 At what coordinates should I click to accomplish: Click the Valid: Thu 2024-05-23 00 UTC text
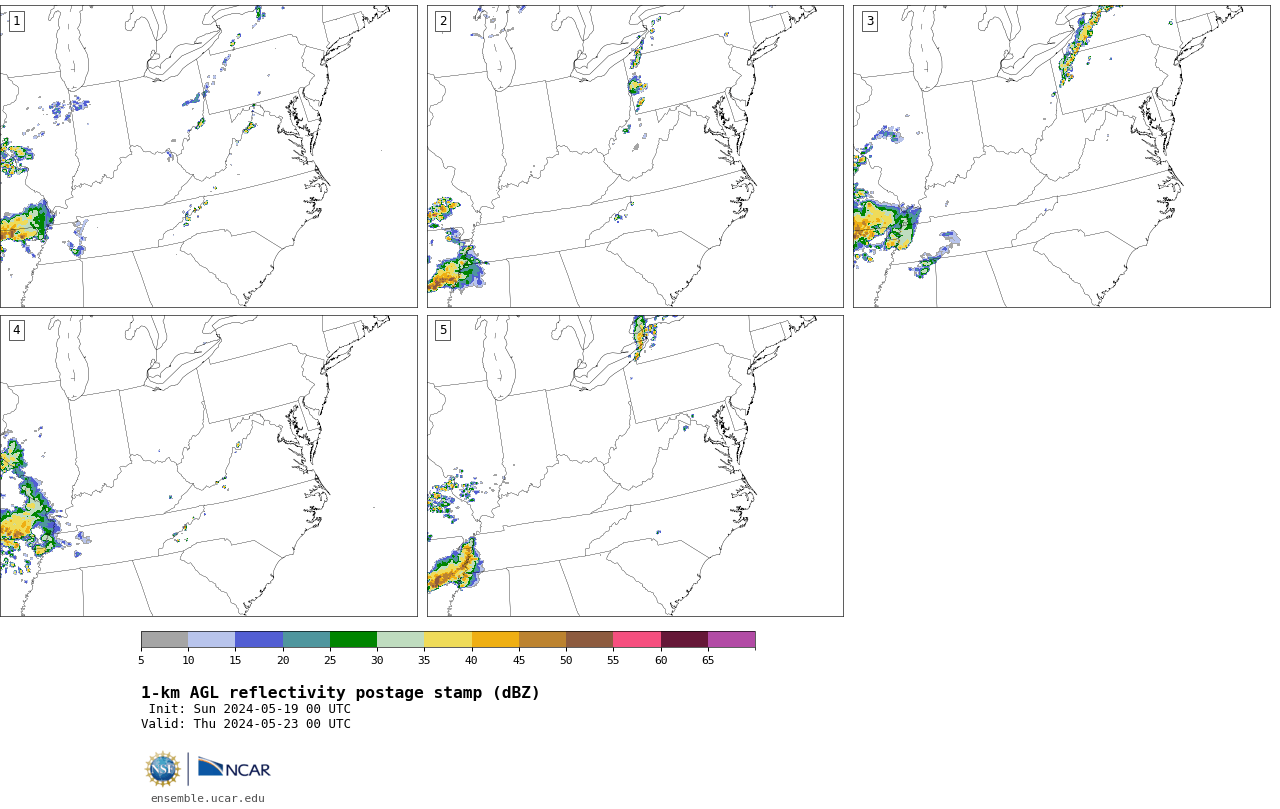tap(246, 724)
